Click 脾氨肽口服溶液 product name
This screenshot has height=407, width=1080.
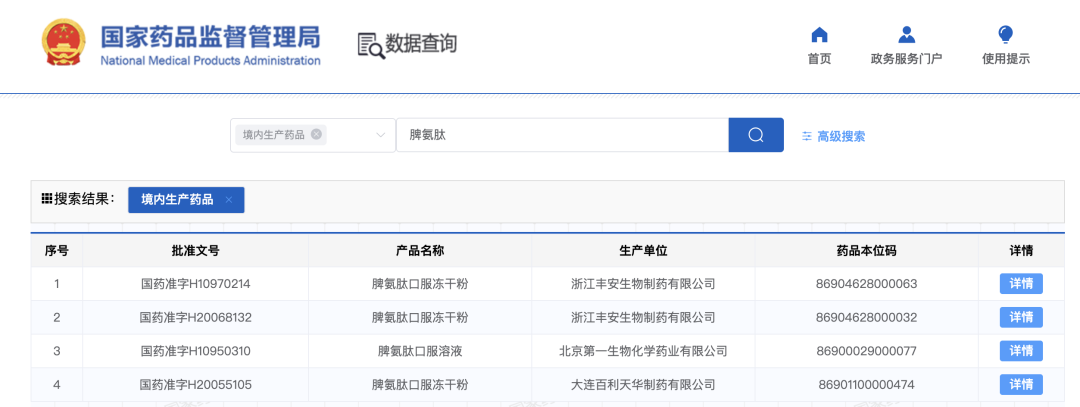[420, 351]
